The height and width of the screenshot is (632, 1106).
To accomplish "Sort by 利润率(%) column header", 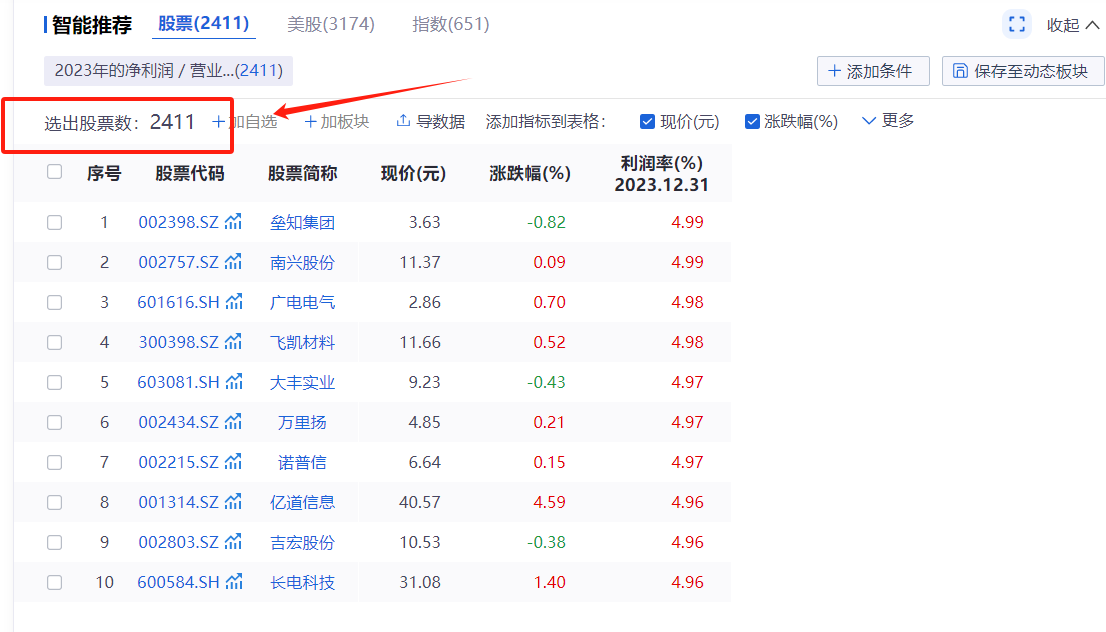I will (x=662, y=174).
